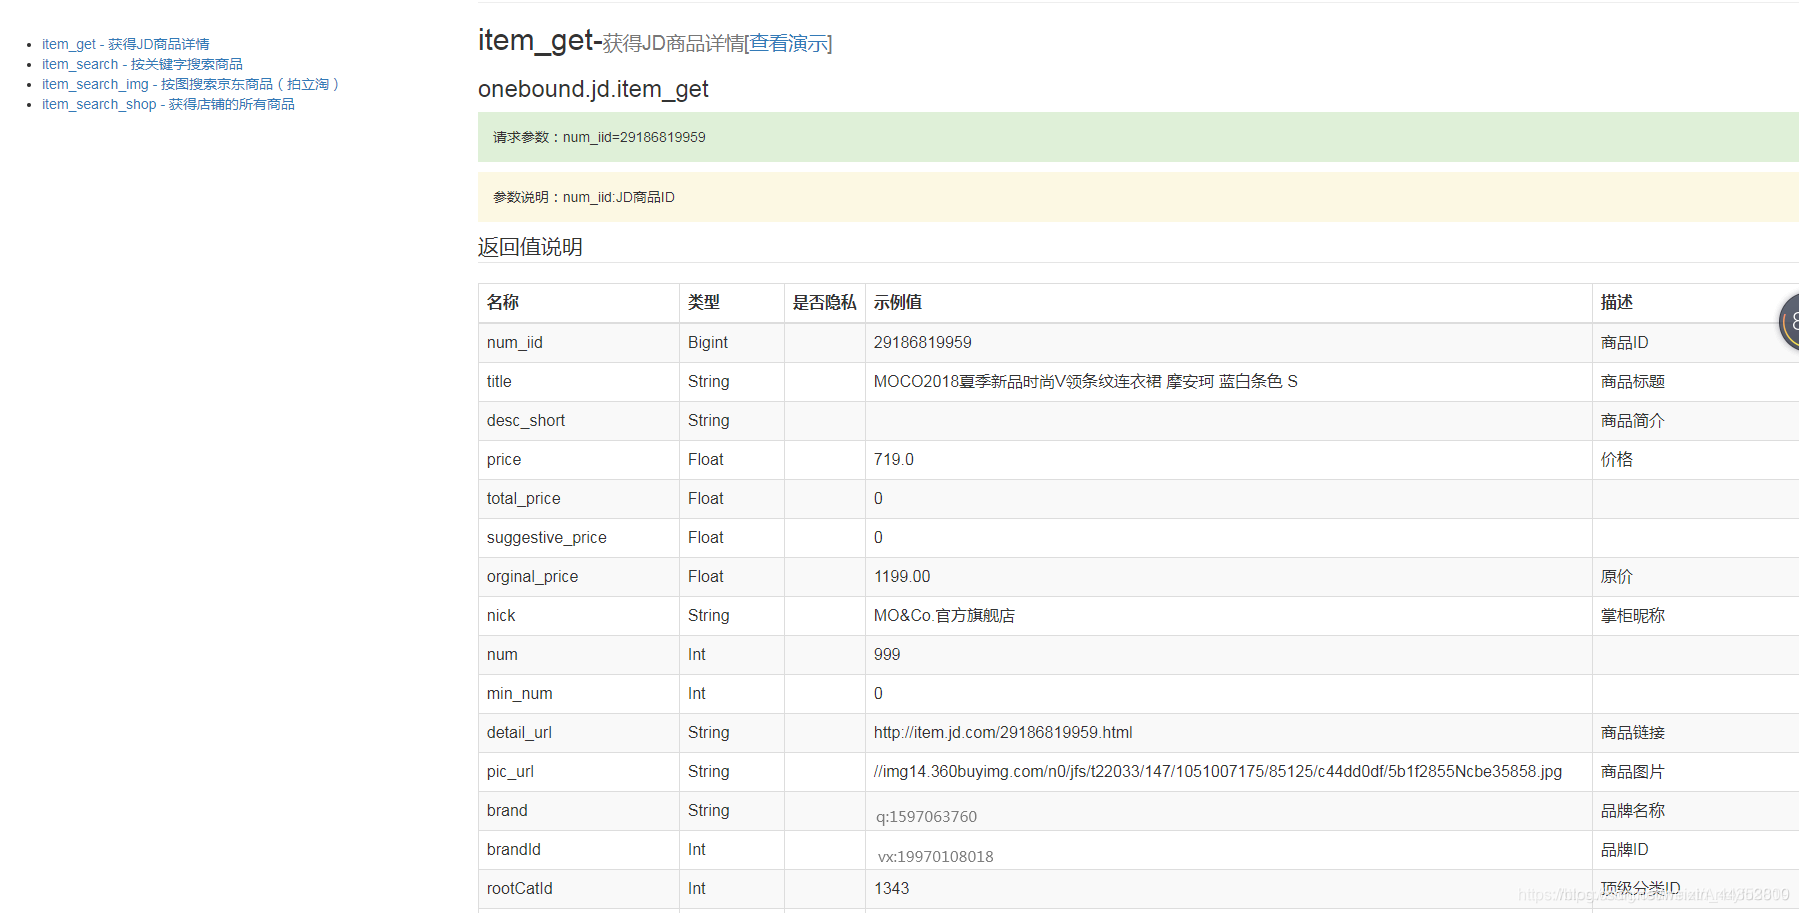Select the total_price name cell
This screenshot has height=913, width=1799.
click(579, 499)
